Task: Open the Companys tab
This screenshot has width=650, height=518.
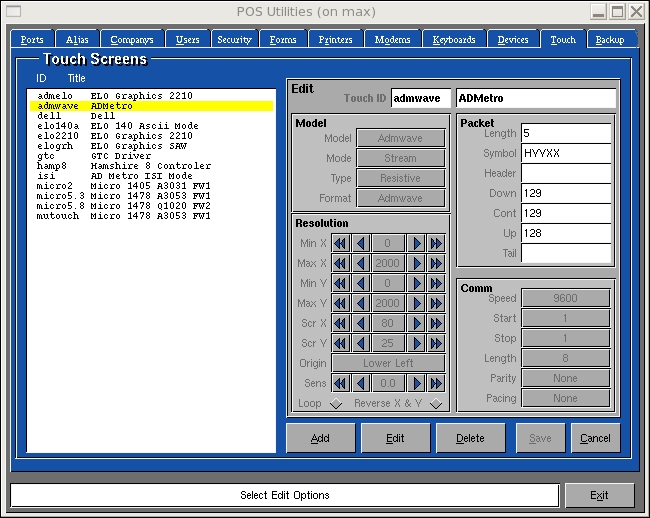Action: 132,39
